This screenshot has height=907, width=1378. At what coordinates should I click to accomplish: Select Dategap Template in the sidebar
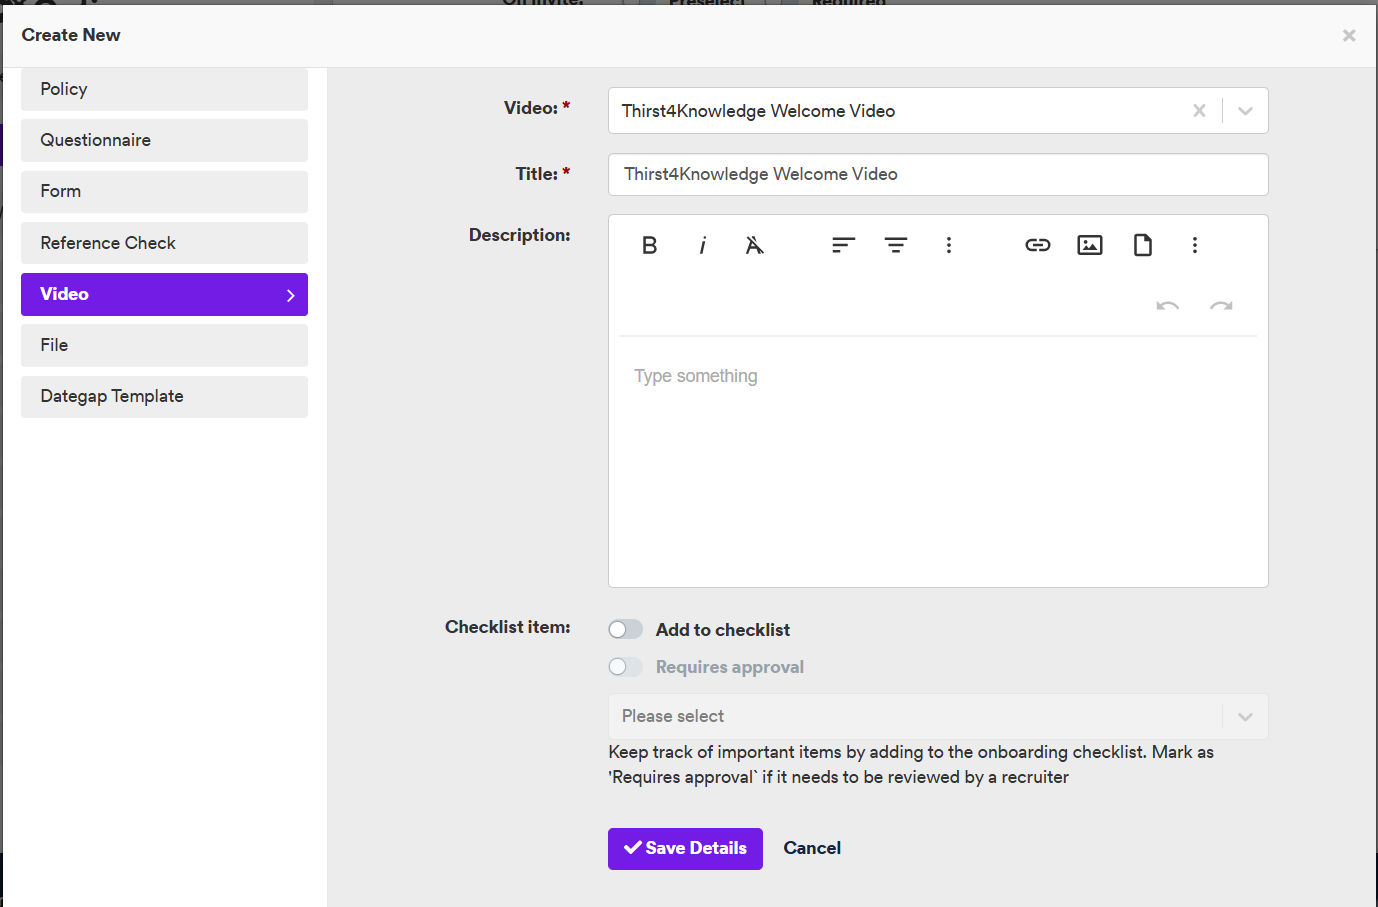[164, 396]
